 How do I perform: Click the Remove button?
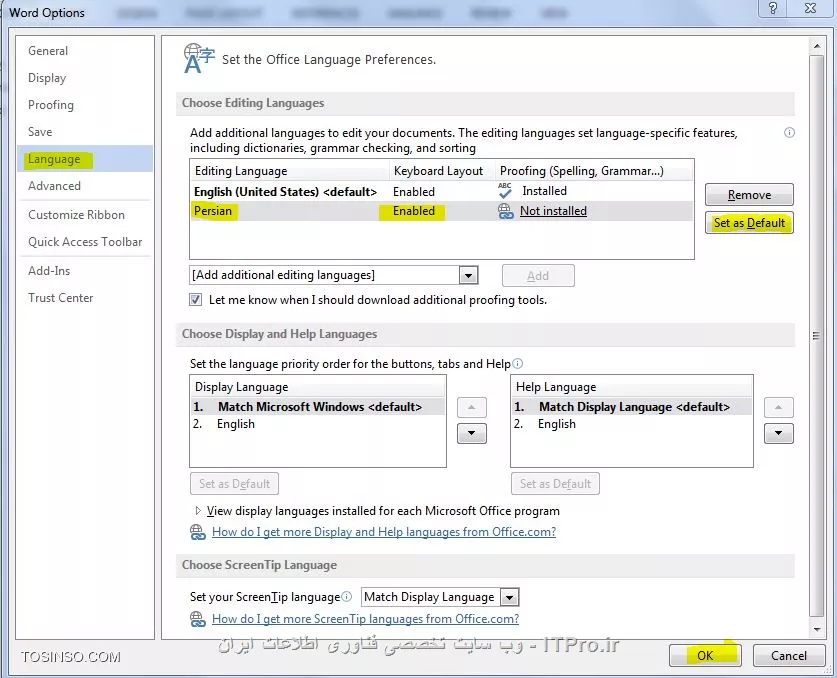click(x=749, y=195)
